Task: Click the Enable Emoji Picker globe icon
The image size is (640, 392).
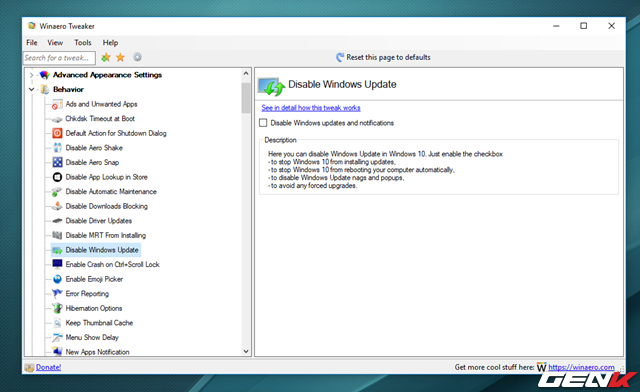Action: 57,279
